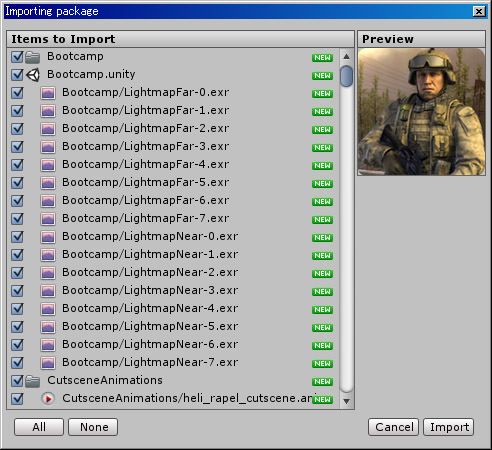Click the image icon of LightmapFar-3.exr

(48, 147)
